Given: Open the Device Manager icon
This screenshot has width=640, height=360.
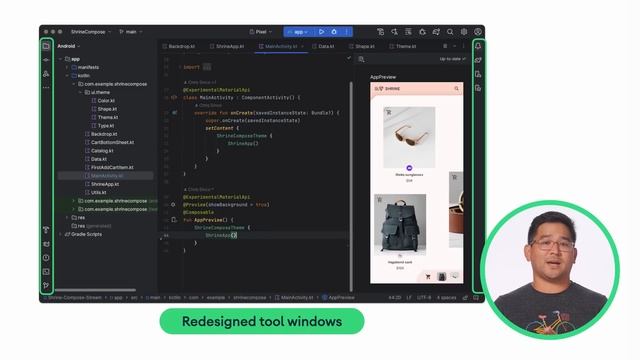Looking at the screenshot, I should tap(478, 74).
